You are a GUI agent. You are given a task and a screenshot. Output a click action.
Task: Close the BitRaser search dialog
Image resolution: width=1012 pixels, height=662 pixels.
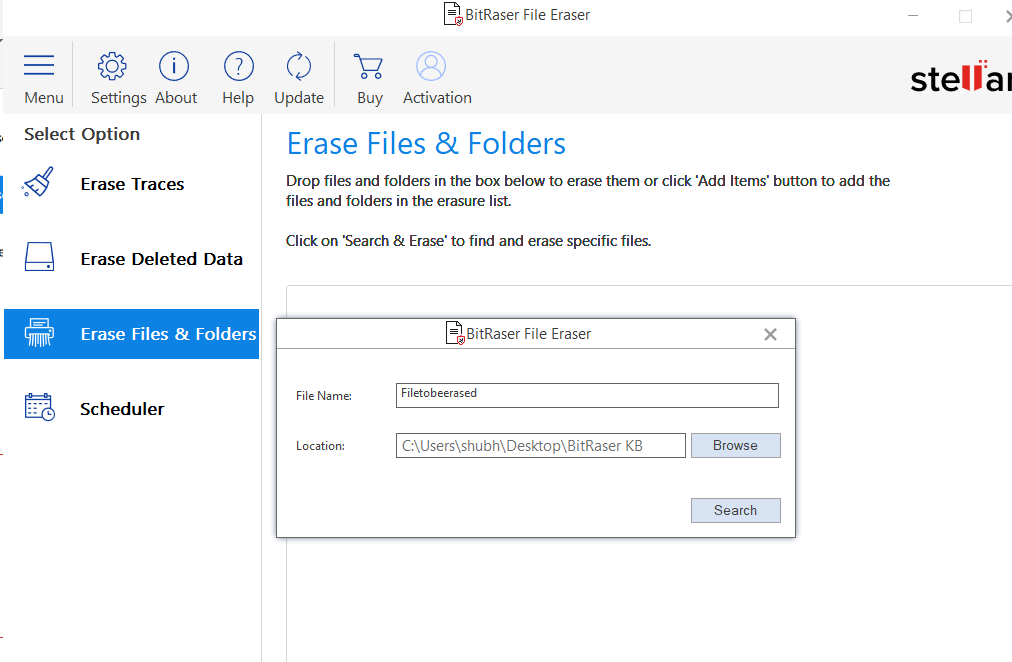pyautogui.click(x=770, y=335)
